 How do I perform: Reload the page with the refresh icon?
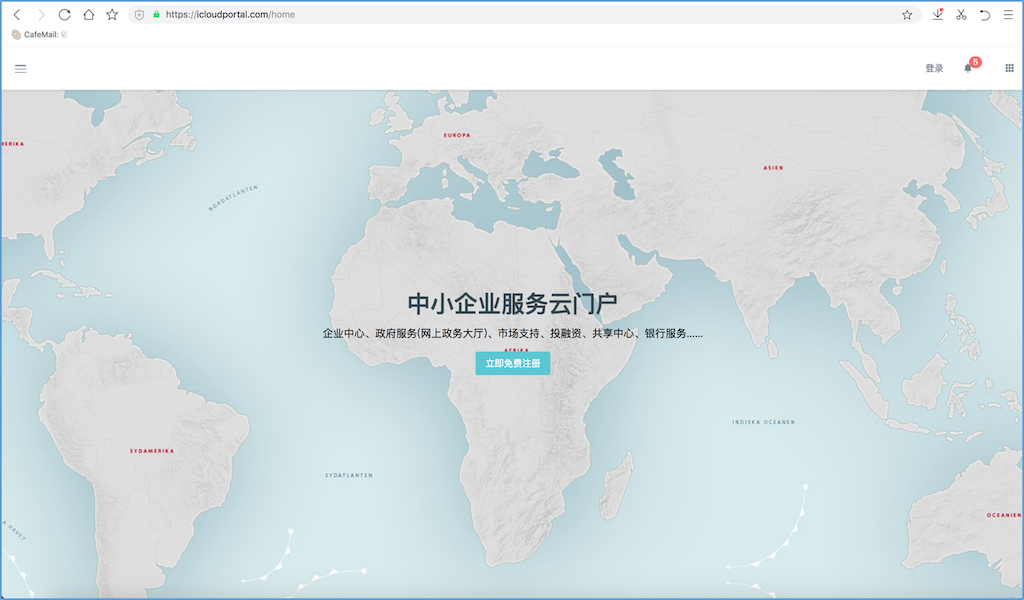coord(64,14)
